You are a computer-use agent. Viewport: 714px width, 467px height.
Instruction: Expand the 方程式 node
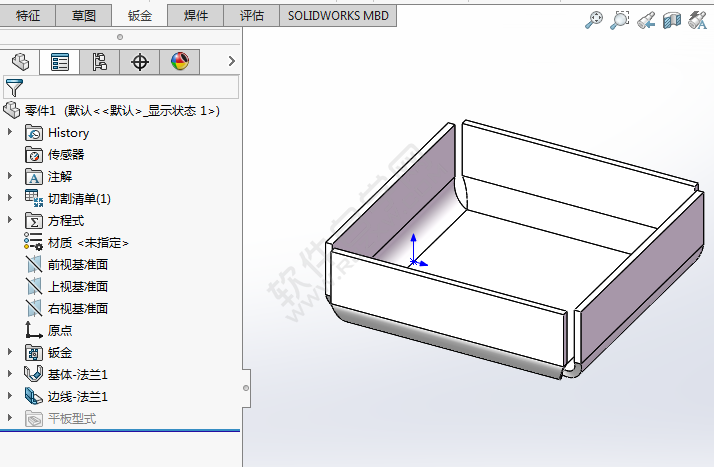pyautogui.click(x=10, y=219)
